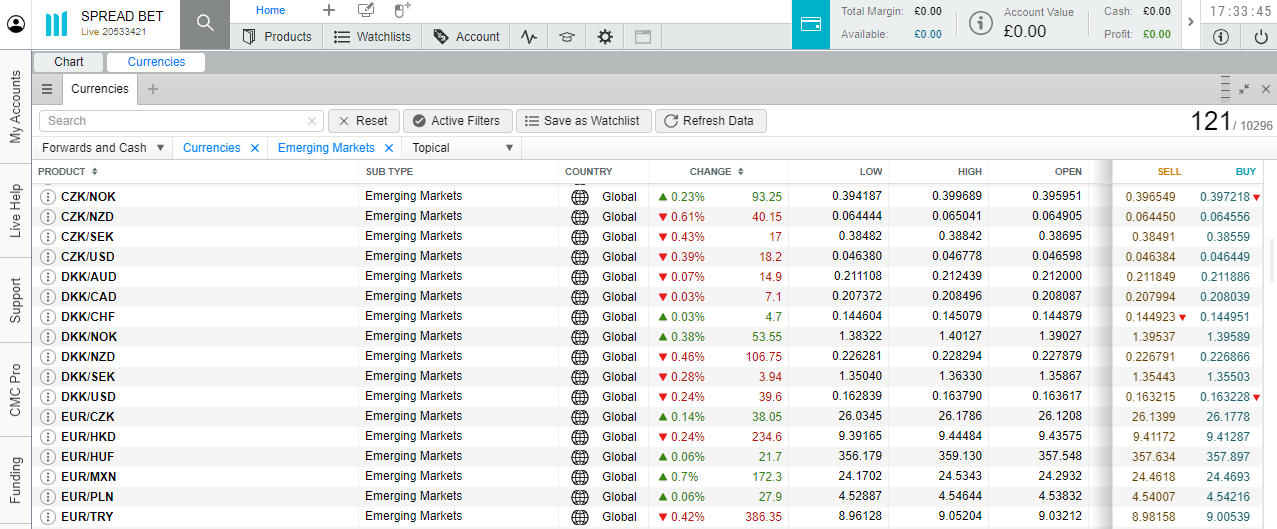Viewport: 1277px width, 529px height.
Task: Click the globe icon in EUR/HKD row
Action: (x=579, y=437)
